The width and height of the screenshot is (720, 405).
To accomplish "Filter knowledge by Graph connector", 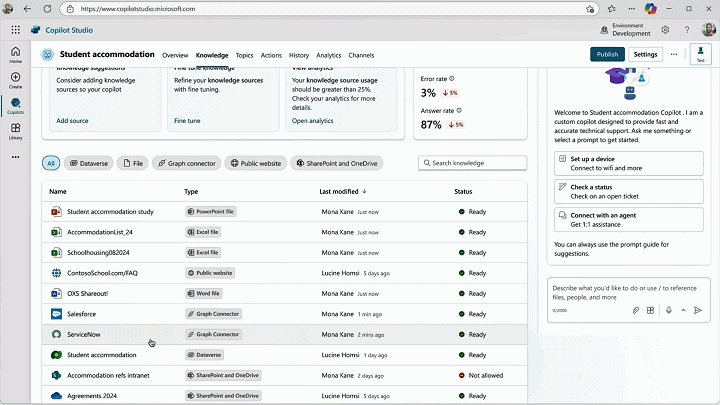I will pyautogui.click(x=186, y=163).
